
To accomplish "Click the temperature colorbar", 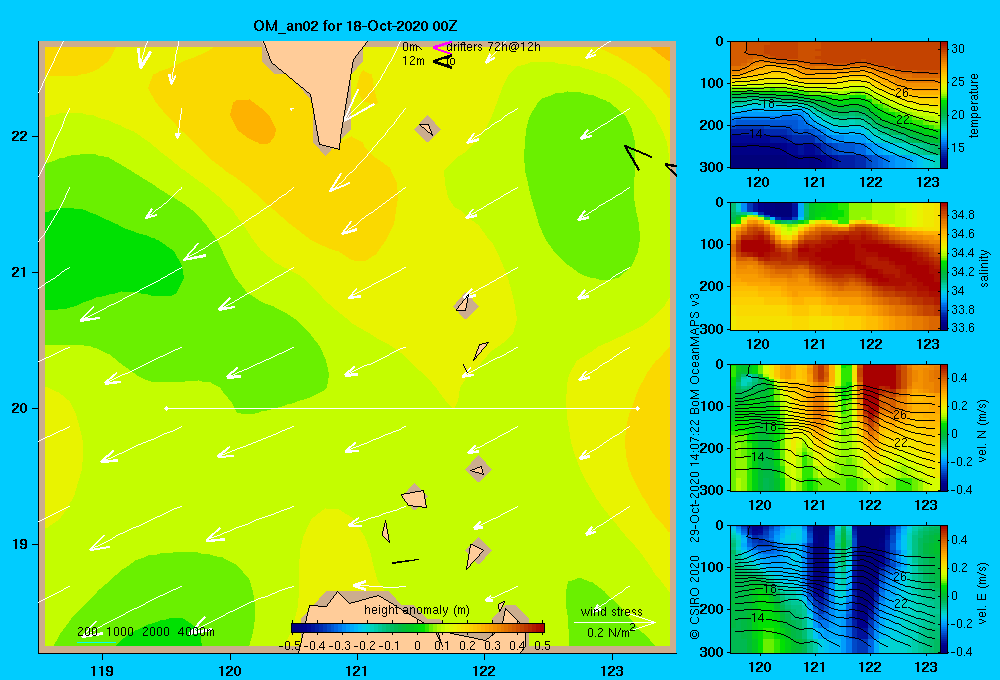I will 944,105.
